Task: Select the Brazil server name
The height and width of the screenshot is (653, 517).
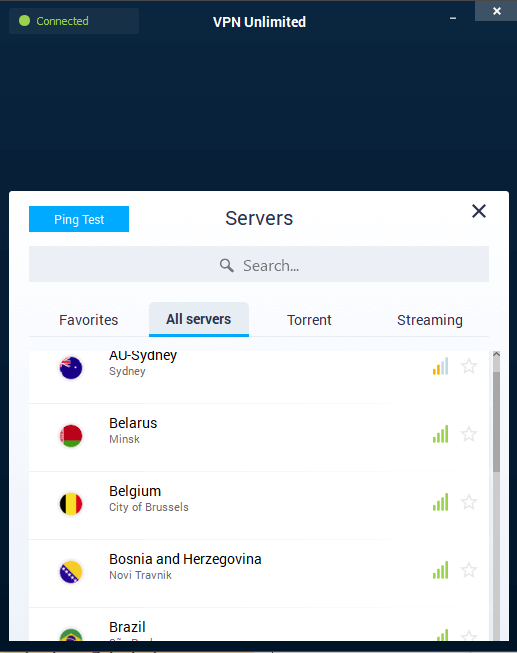Action: [x=127, y=627]
